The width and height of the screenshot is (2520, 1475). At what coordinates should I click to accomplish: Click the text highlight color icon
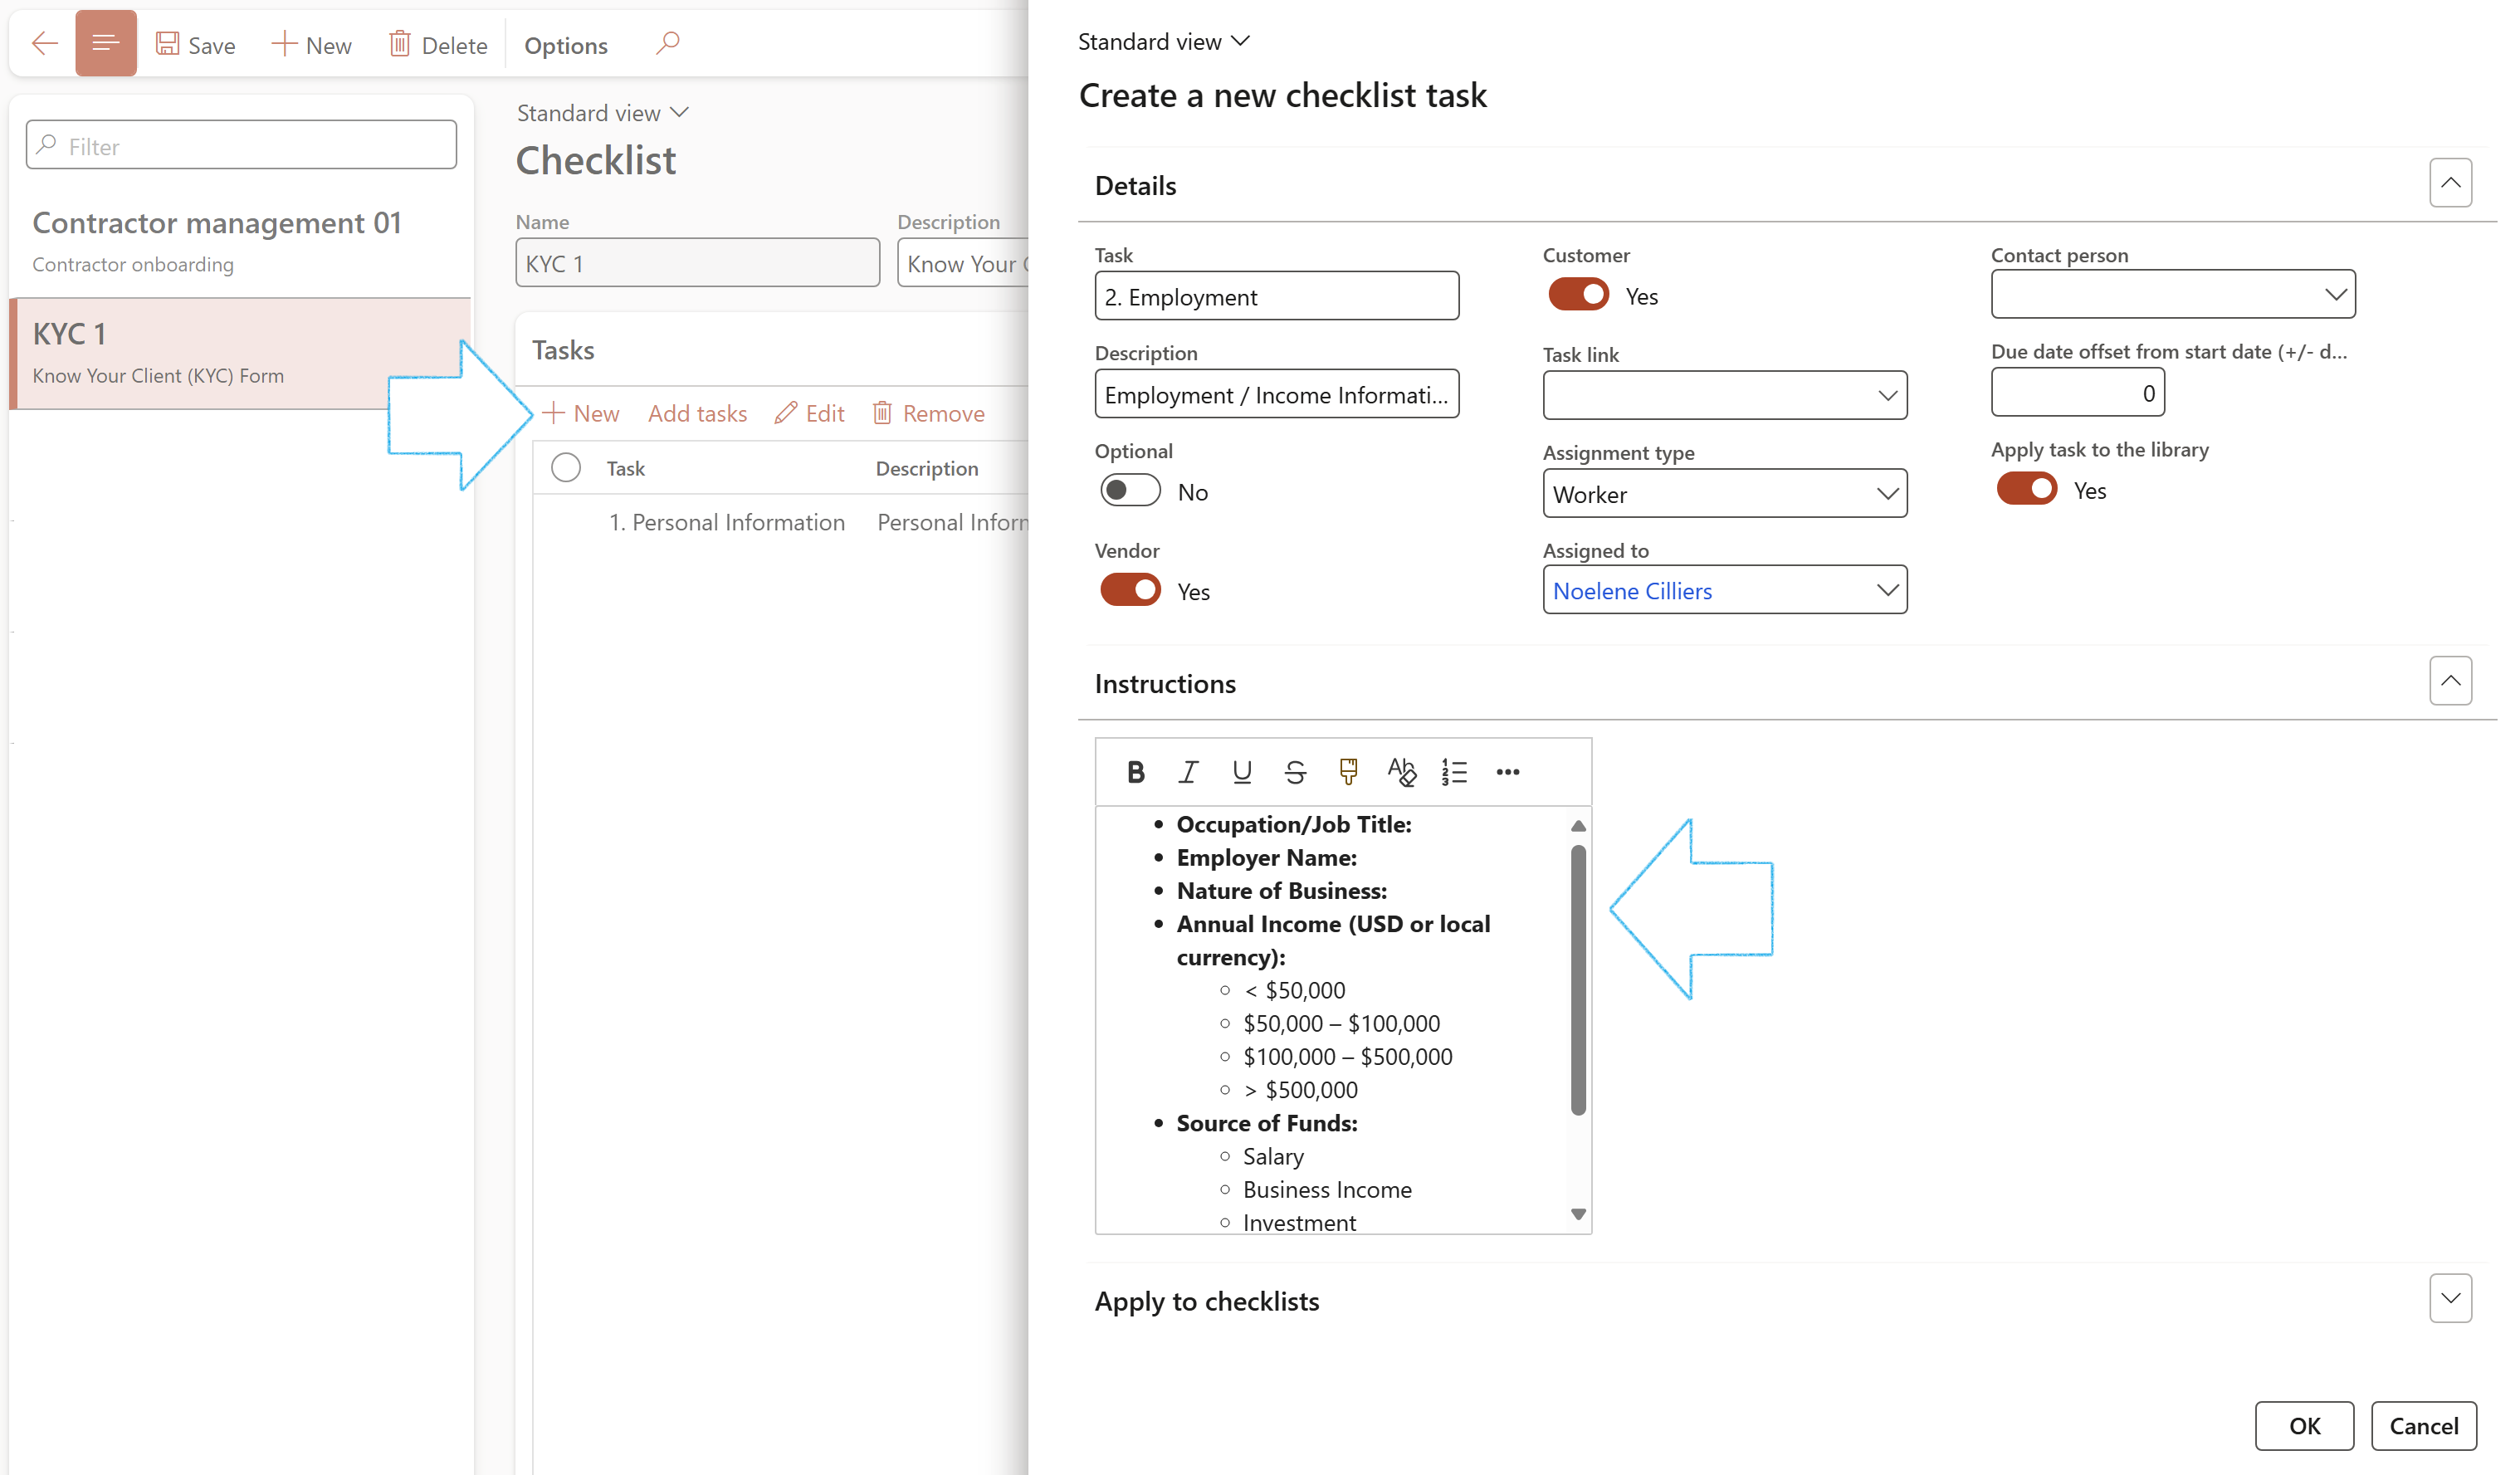[x=1348, y=772]
